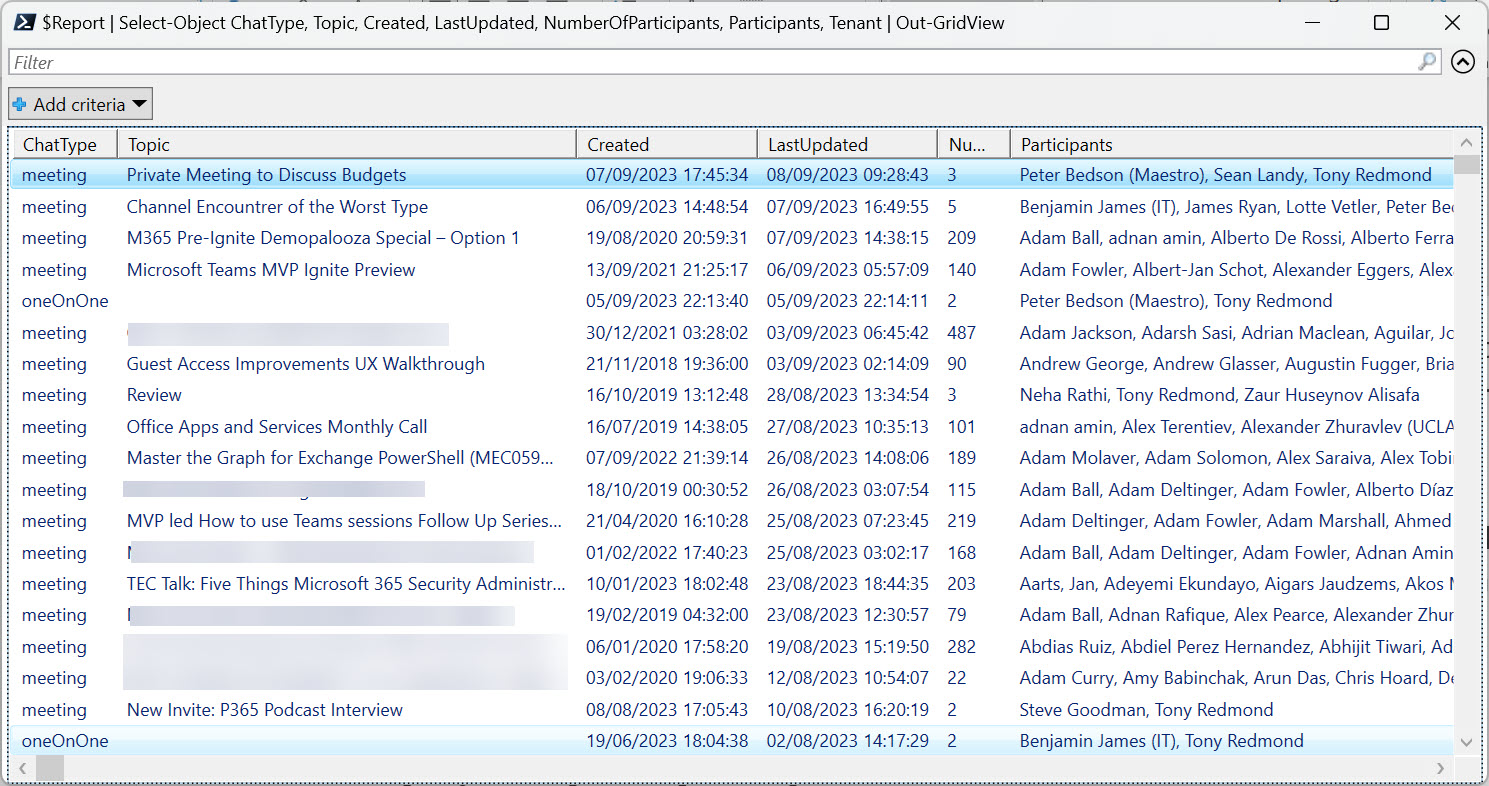The width and height of the screenshot is (1489, 786).
Task: Open the Add criteria dropdown
Action: click(80, 104)
